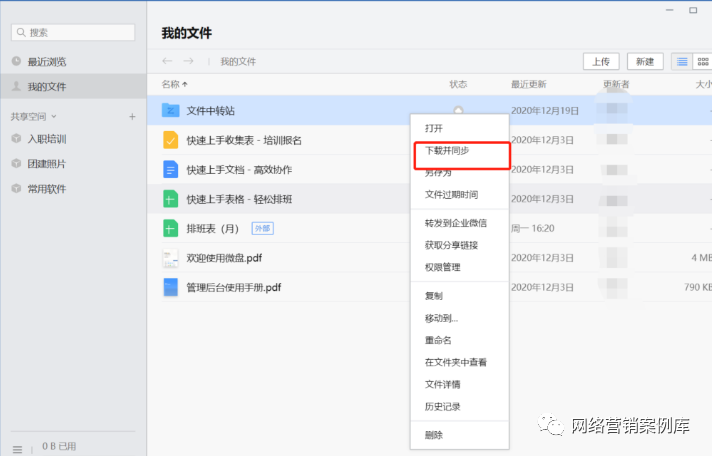712x456 pixels.
Task: Click the 快速上手表格 spreadsheet icon
Action: (170, 199)
